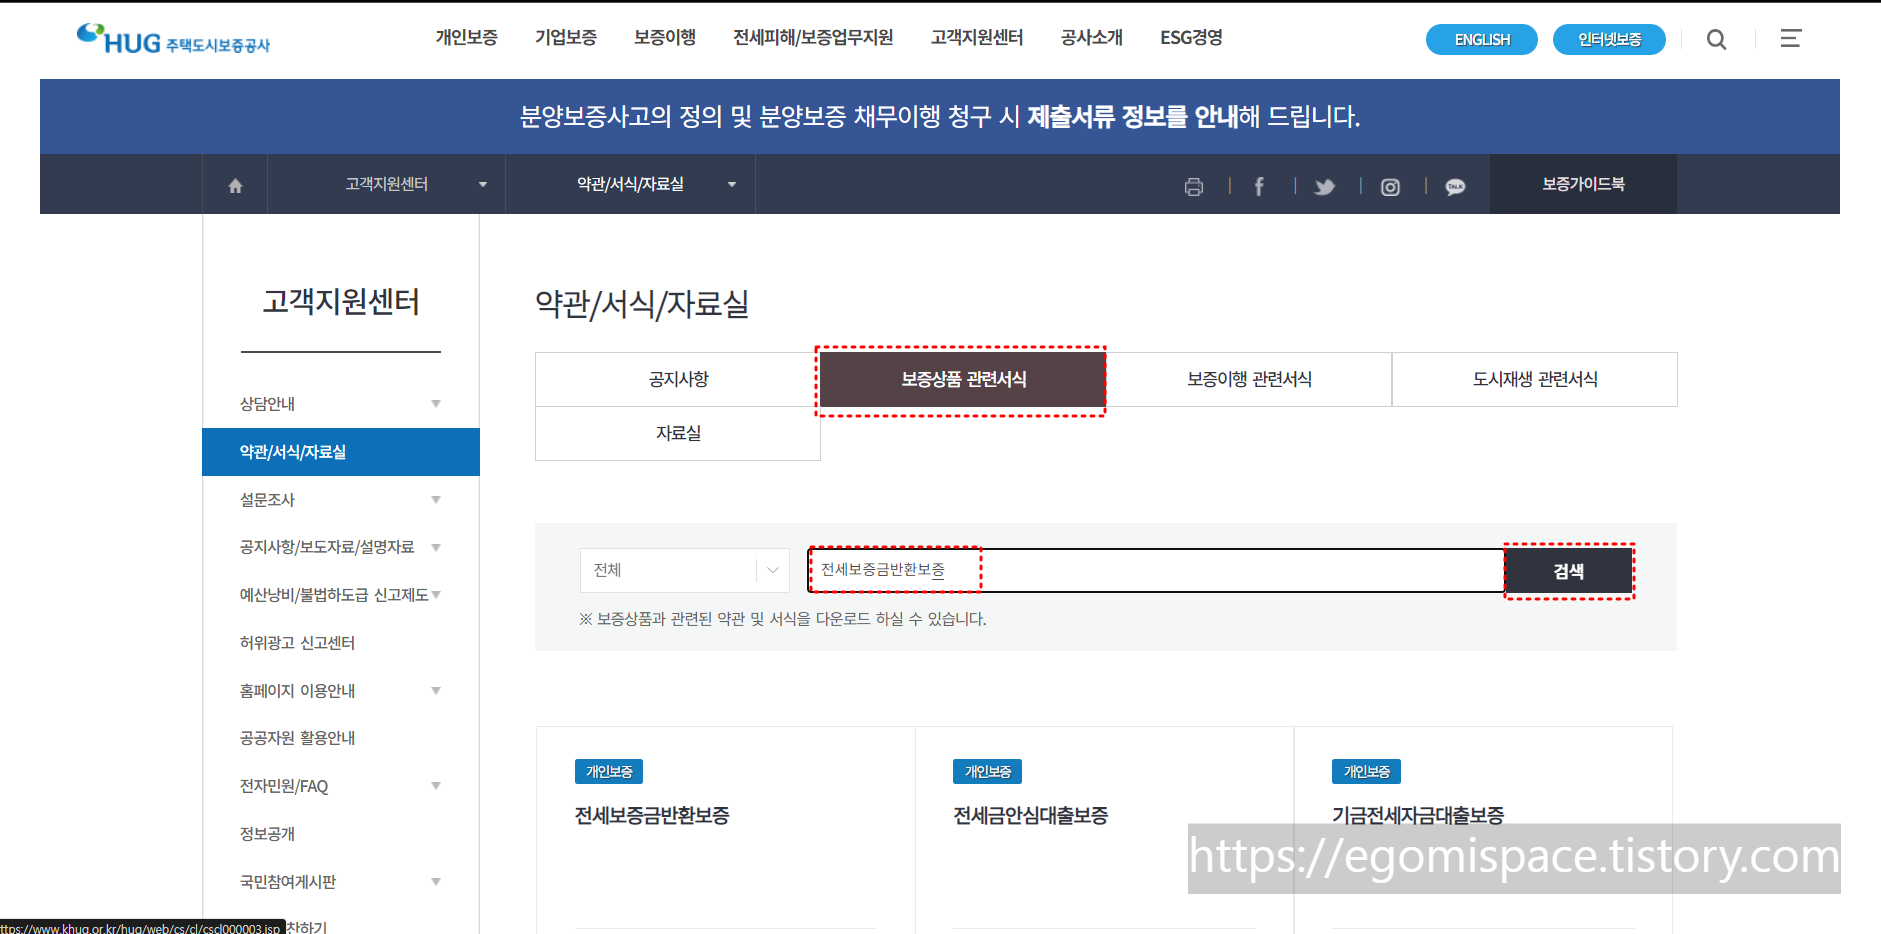Viewport: 1881px width, 934px height.
Task: Open the 전체 category dropdown
Action: tap(685, 570)
